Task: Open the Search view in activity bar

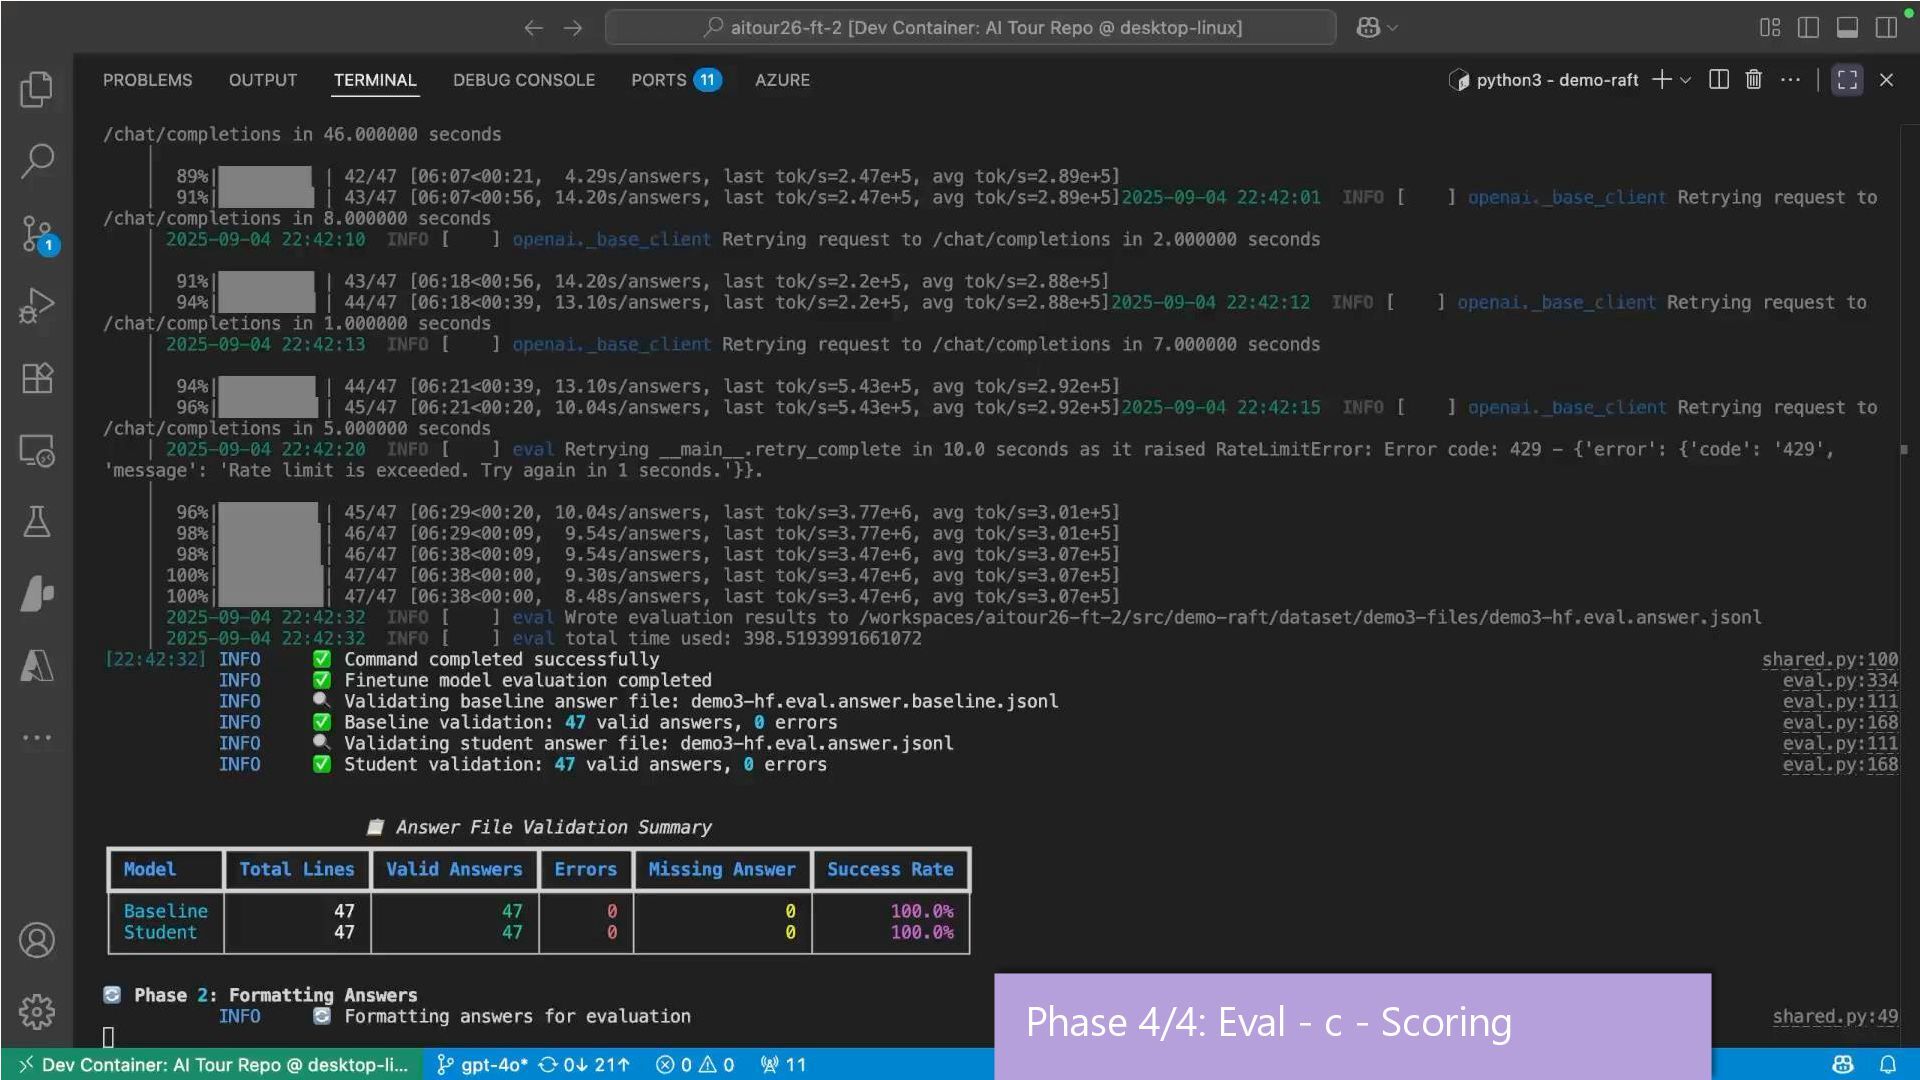Action: (x=37, y=160)
